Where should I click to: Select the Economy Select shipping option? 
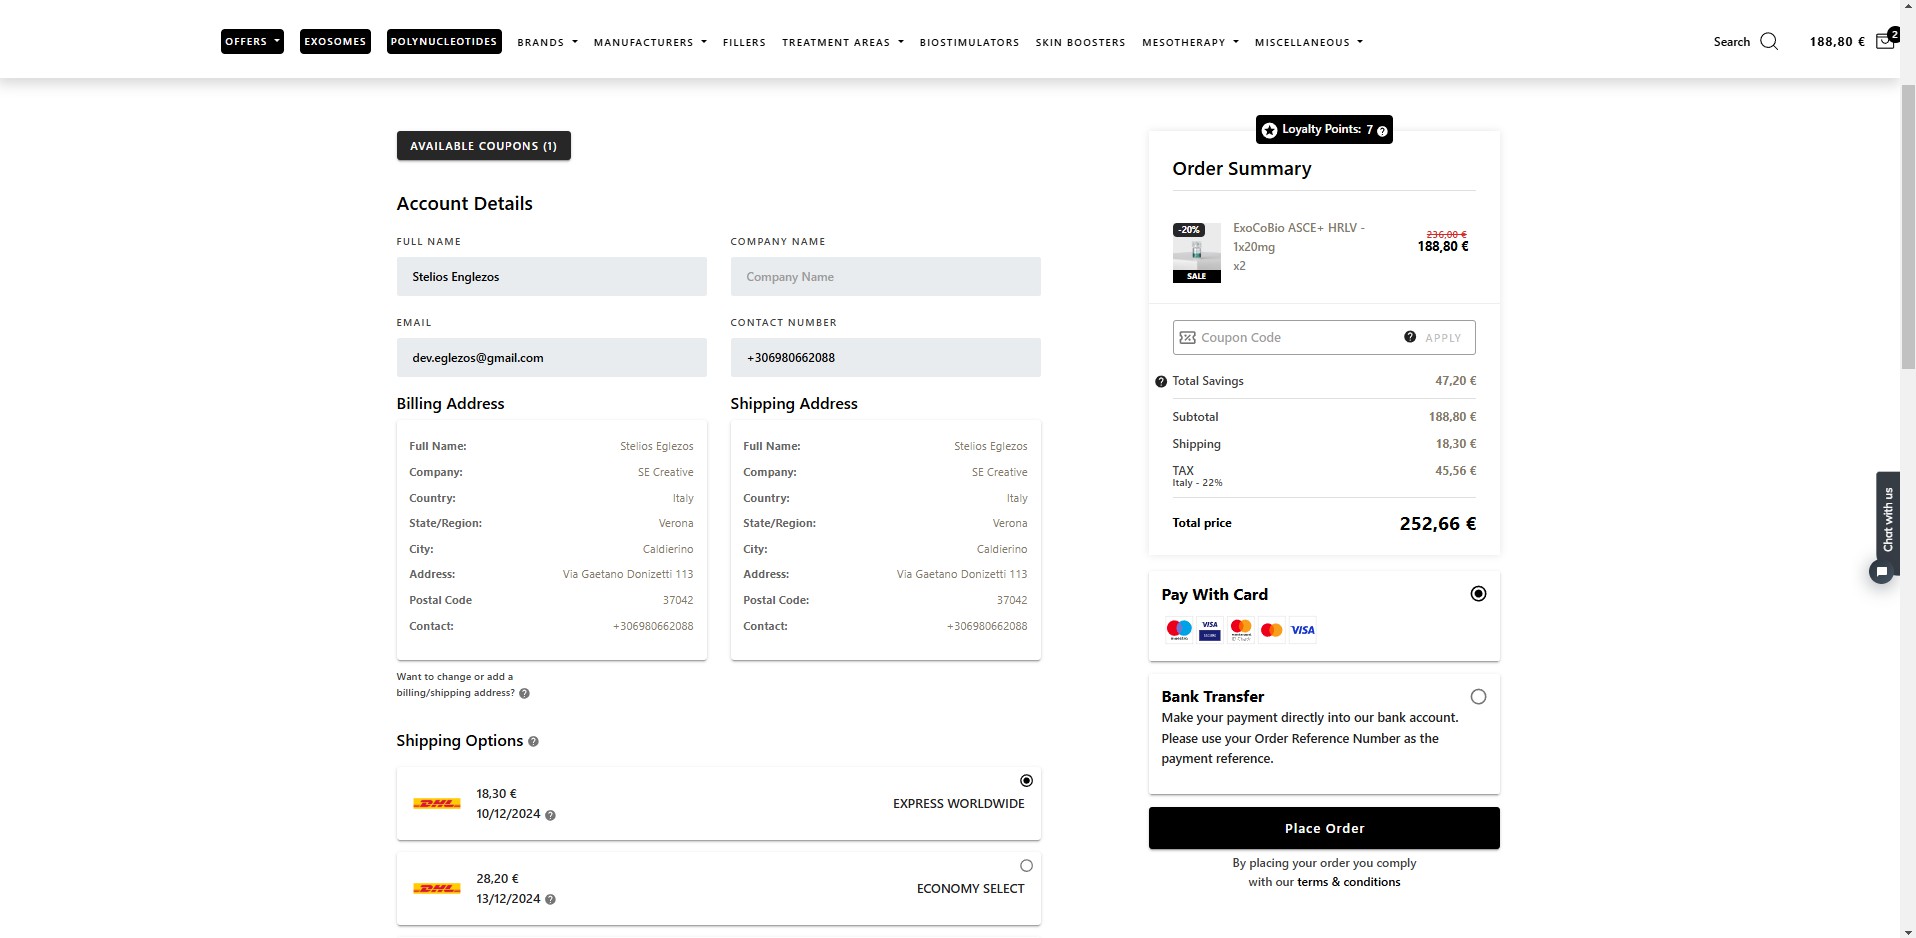pos(1026,866)
